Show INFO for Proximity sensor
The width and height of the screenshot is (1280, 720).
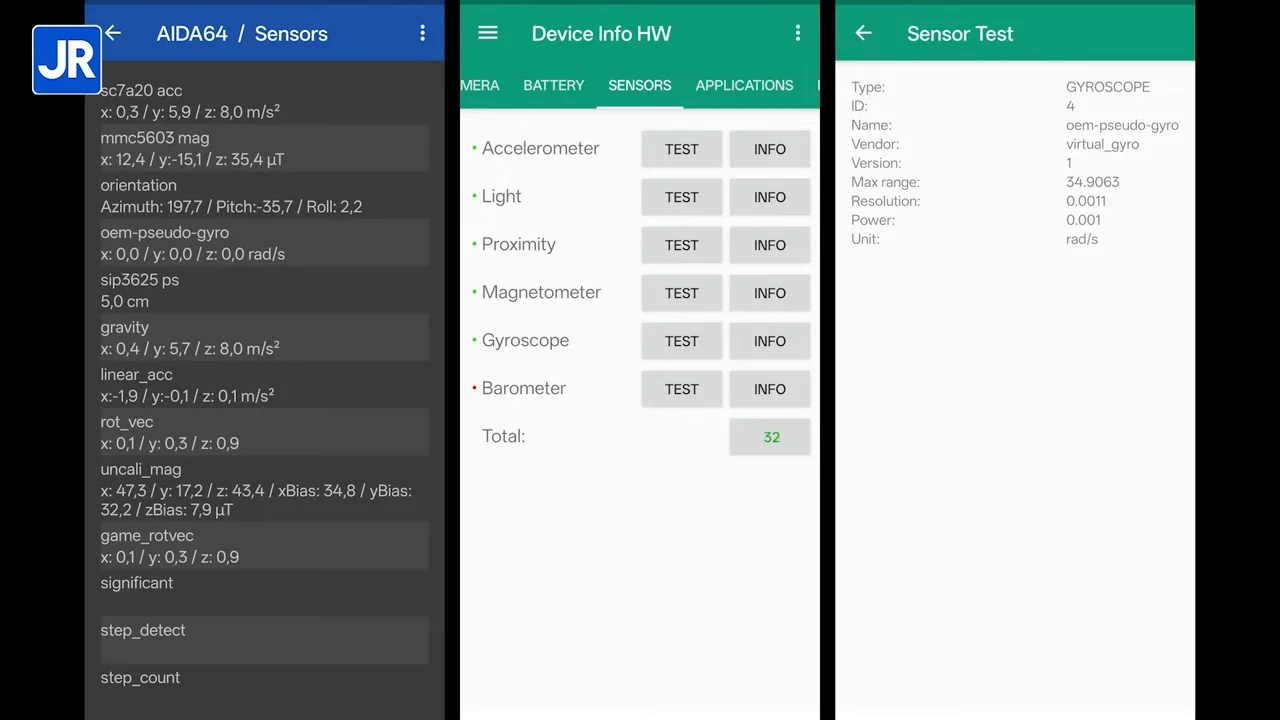click(x=769, y=245)
